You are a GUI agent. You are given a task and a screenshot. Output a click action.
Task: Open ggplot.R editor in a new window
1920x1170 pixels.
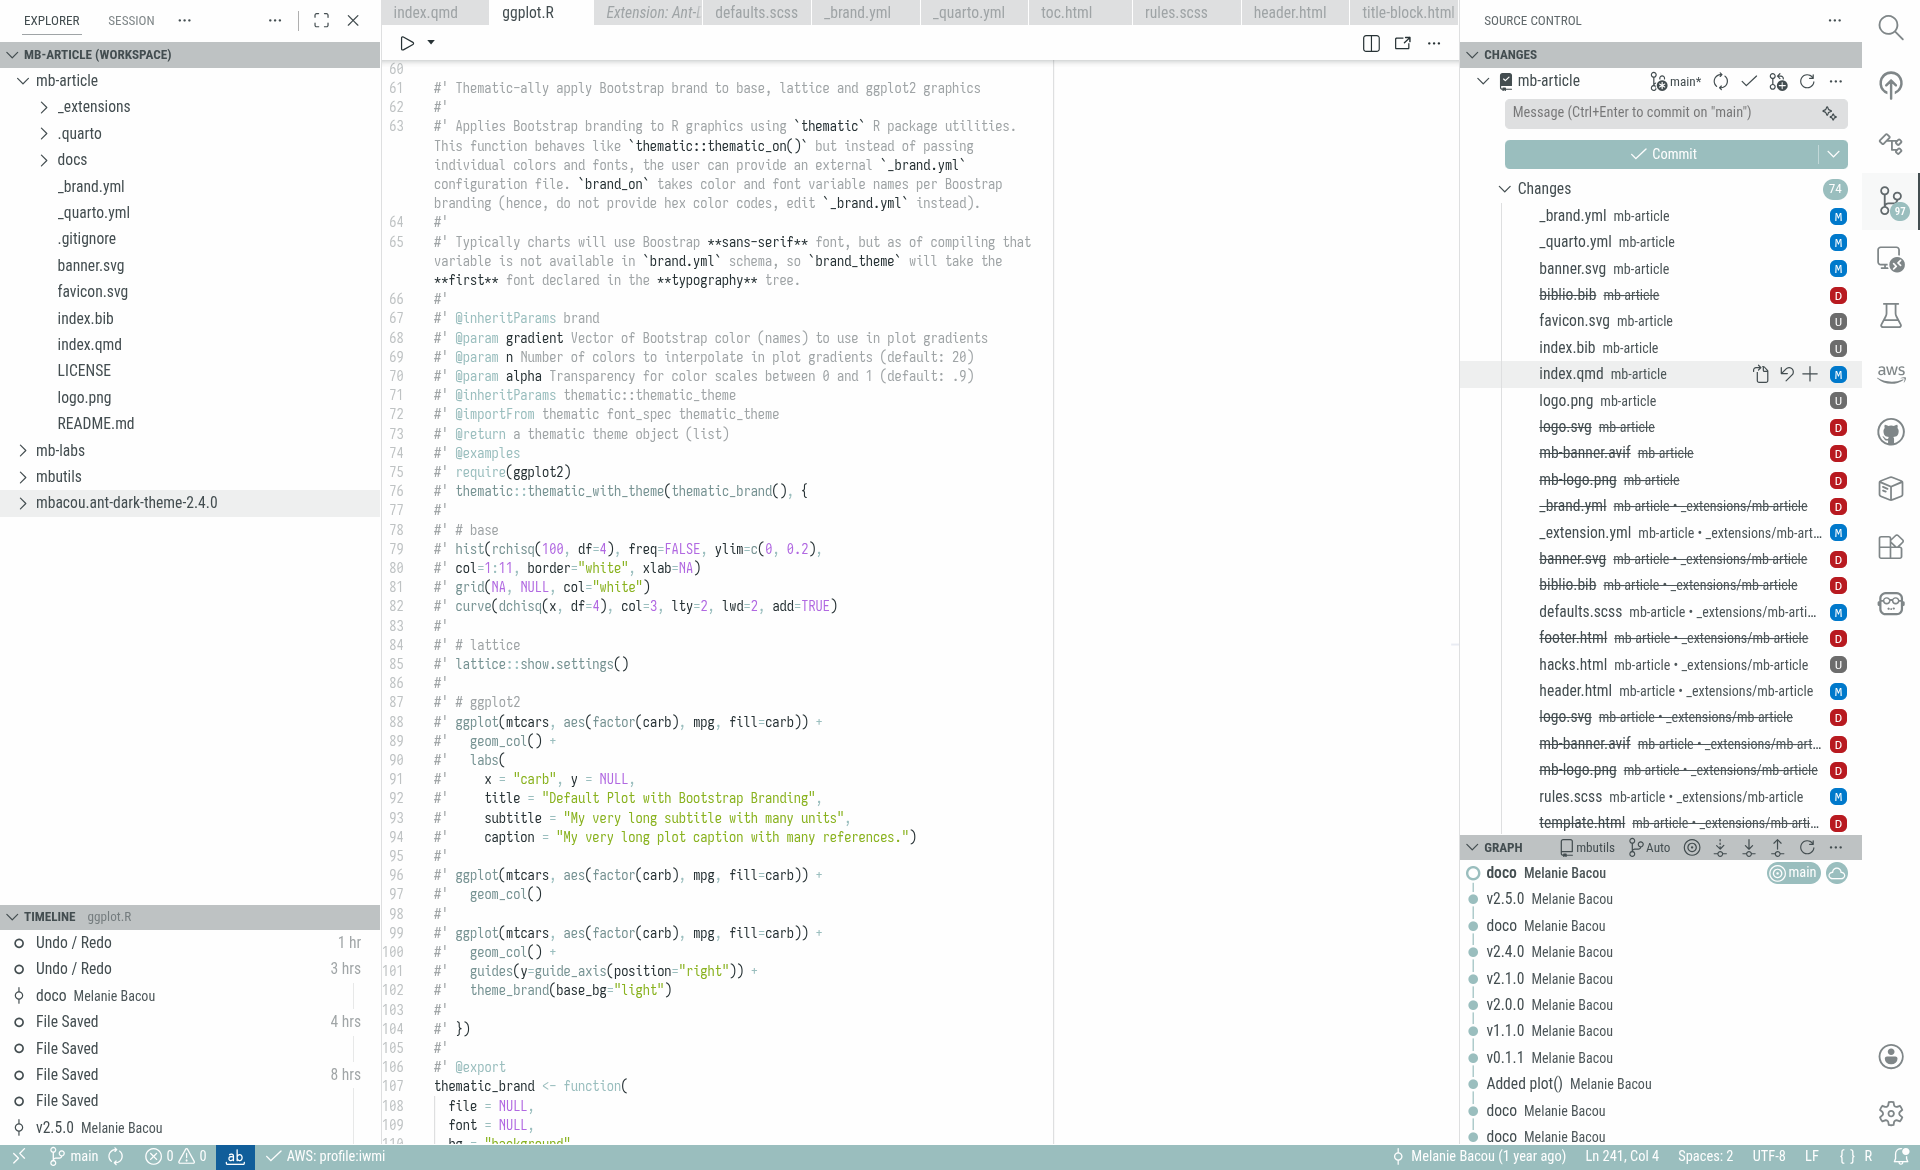[1403, 43]
